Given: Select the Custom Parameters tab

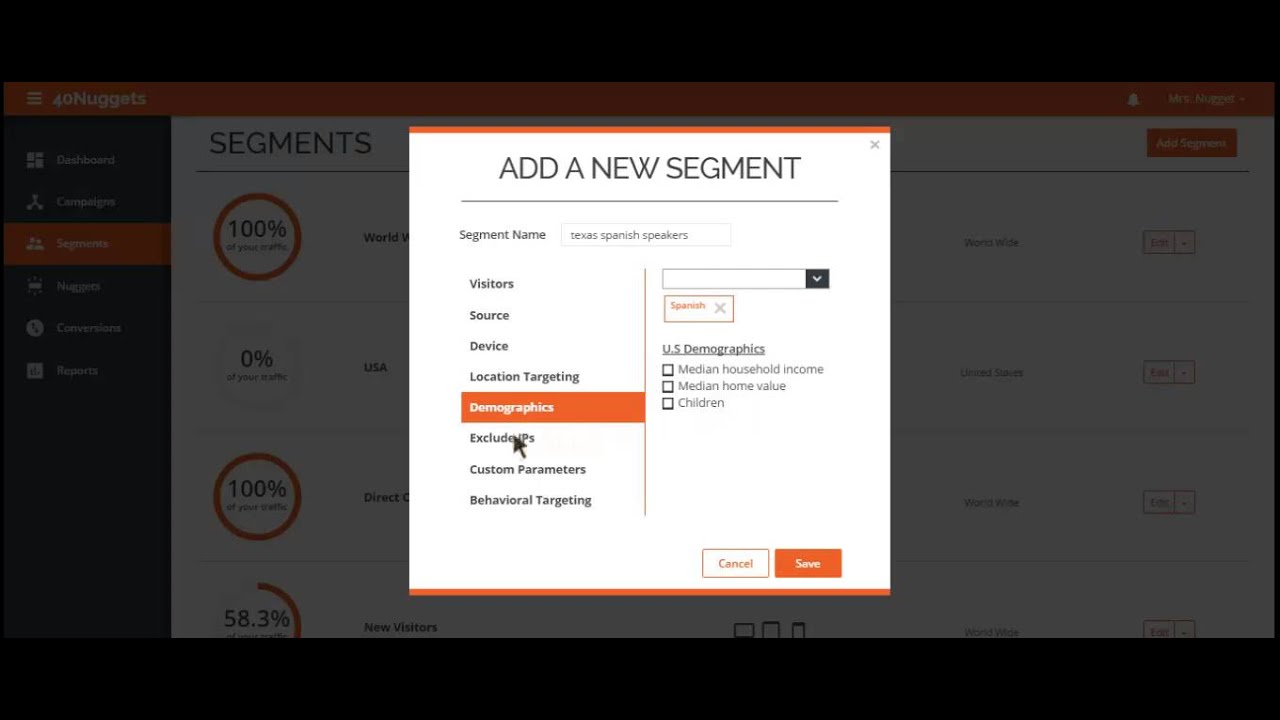Looking at the screenshot, I should [552, 469].
